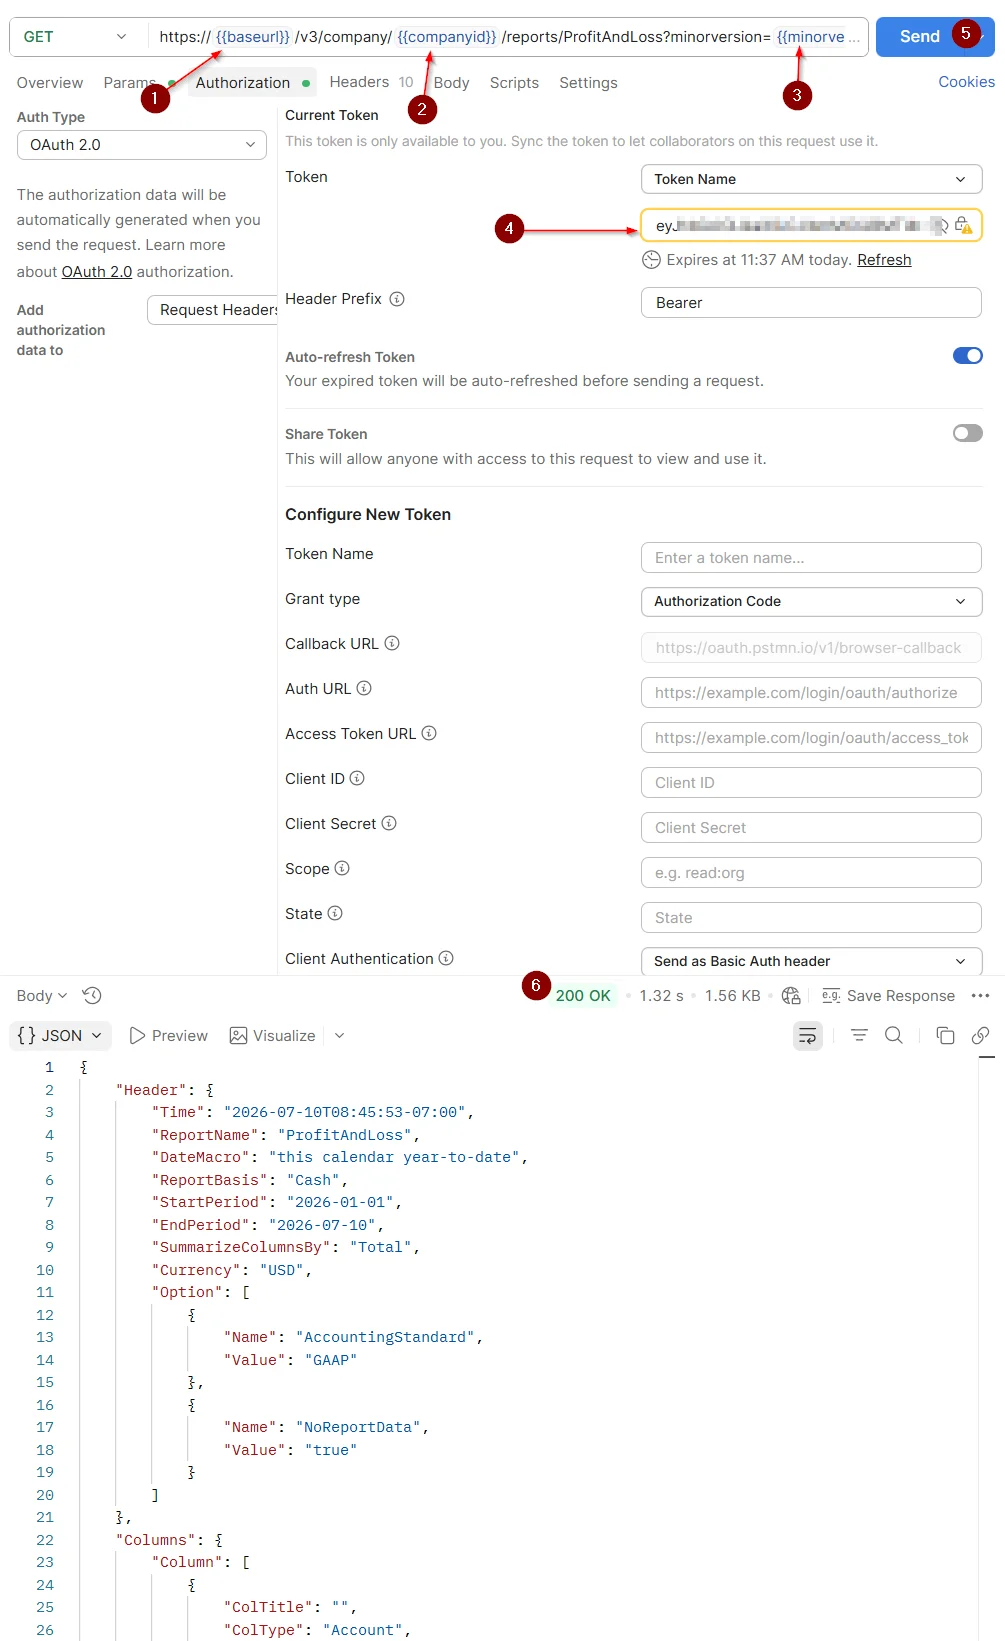Image resolution: width=1005 pixels, height=1641 pixels.
Task: Open the response Body section dropdown
Action: 42,996
